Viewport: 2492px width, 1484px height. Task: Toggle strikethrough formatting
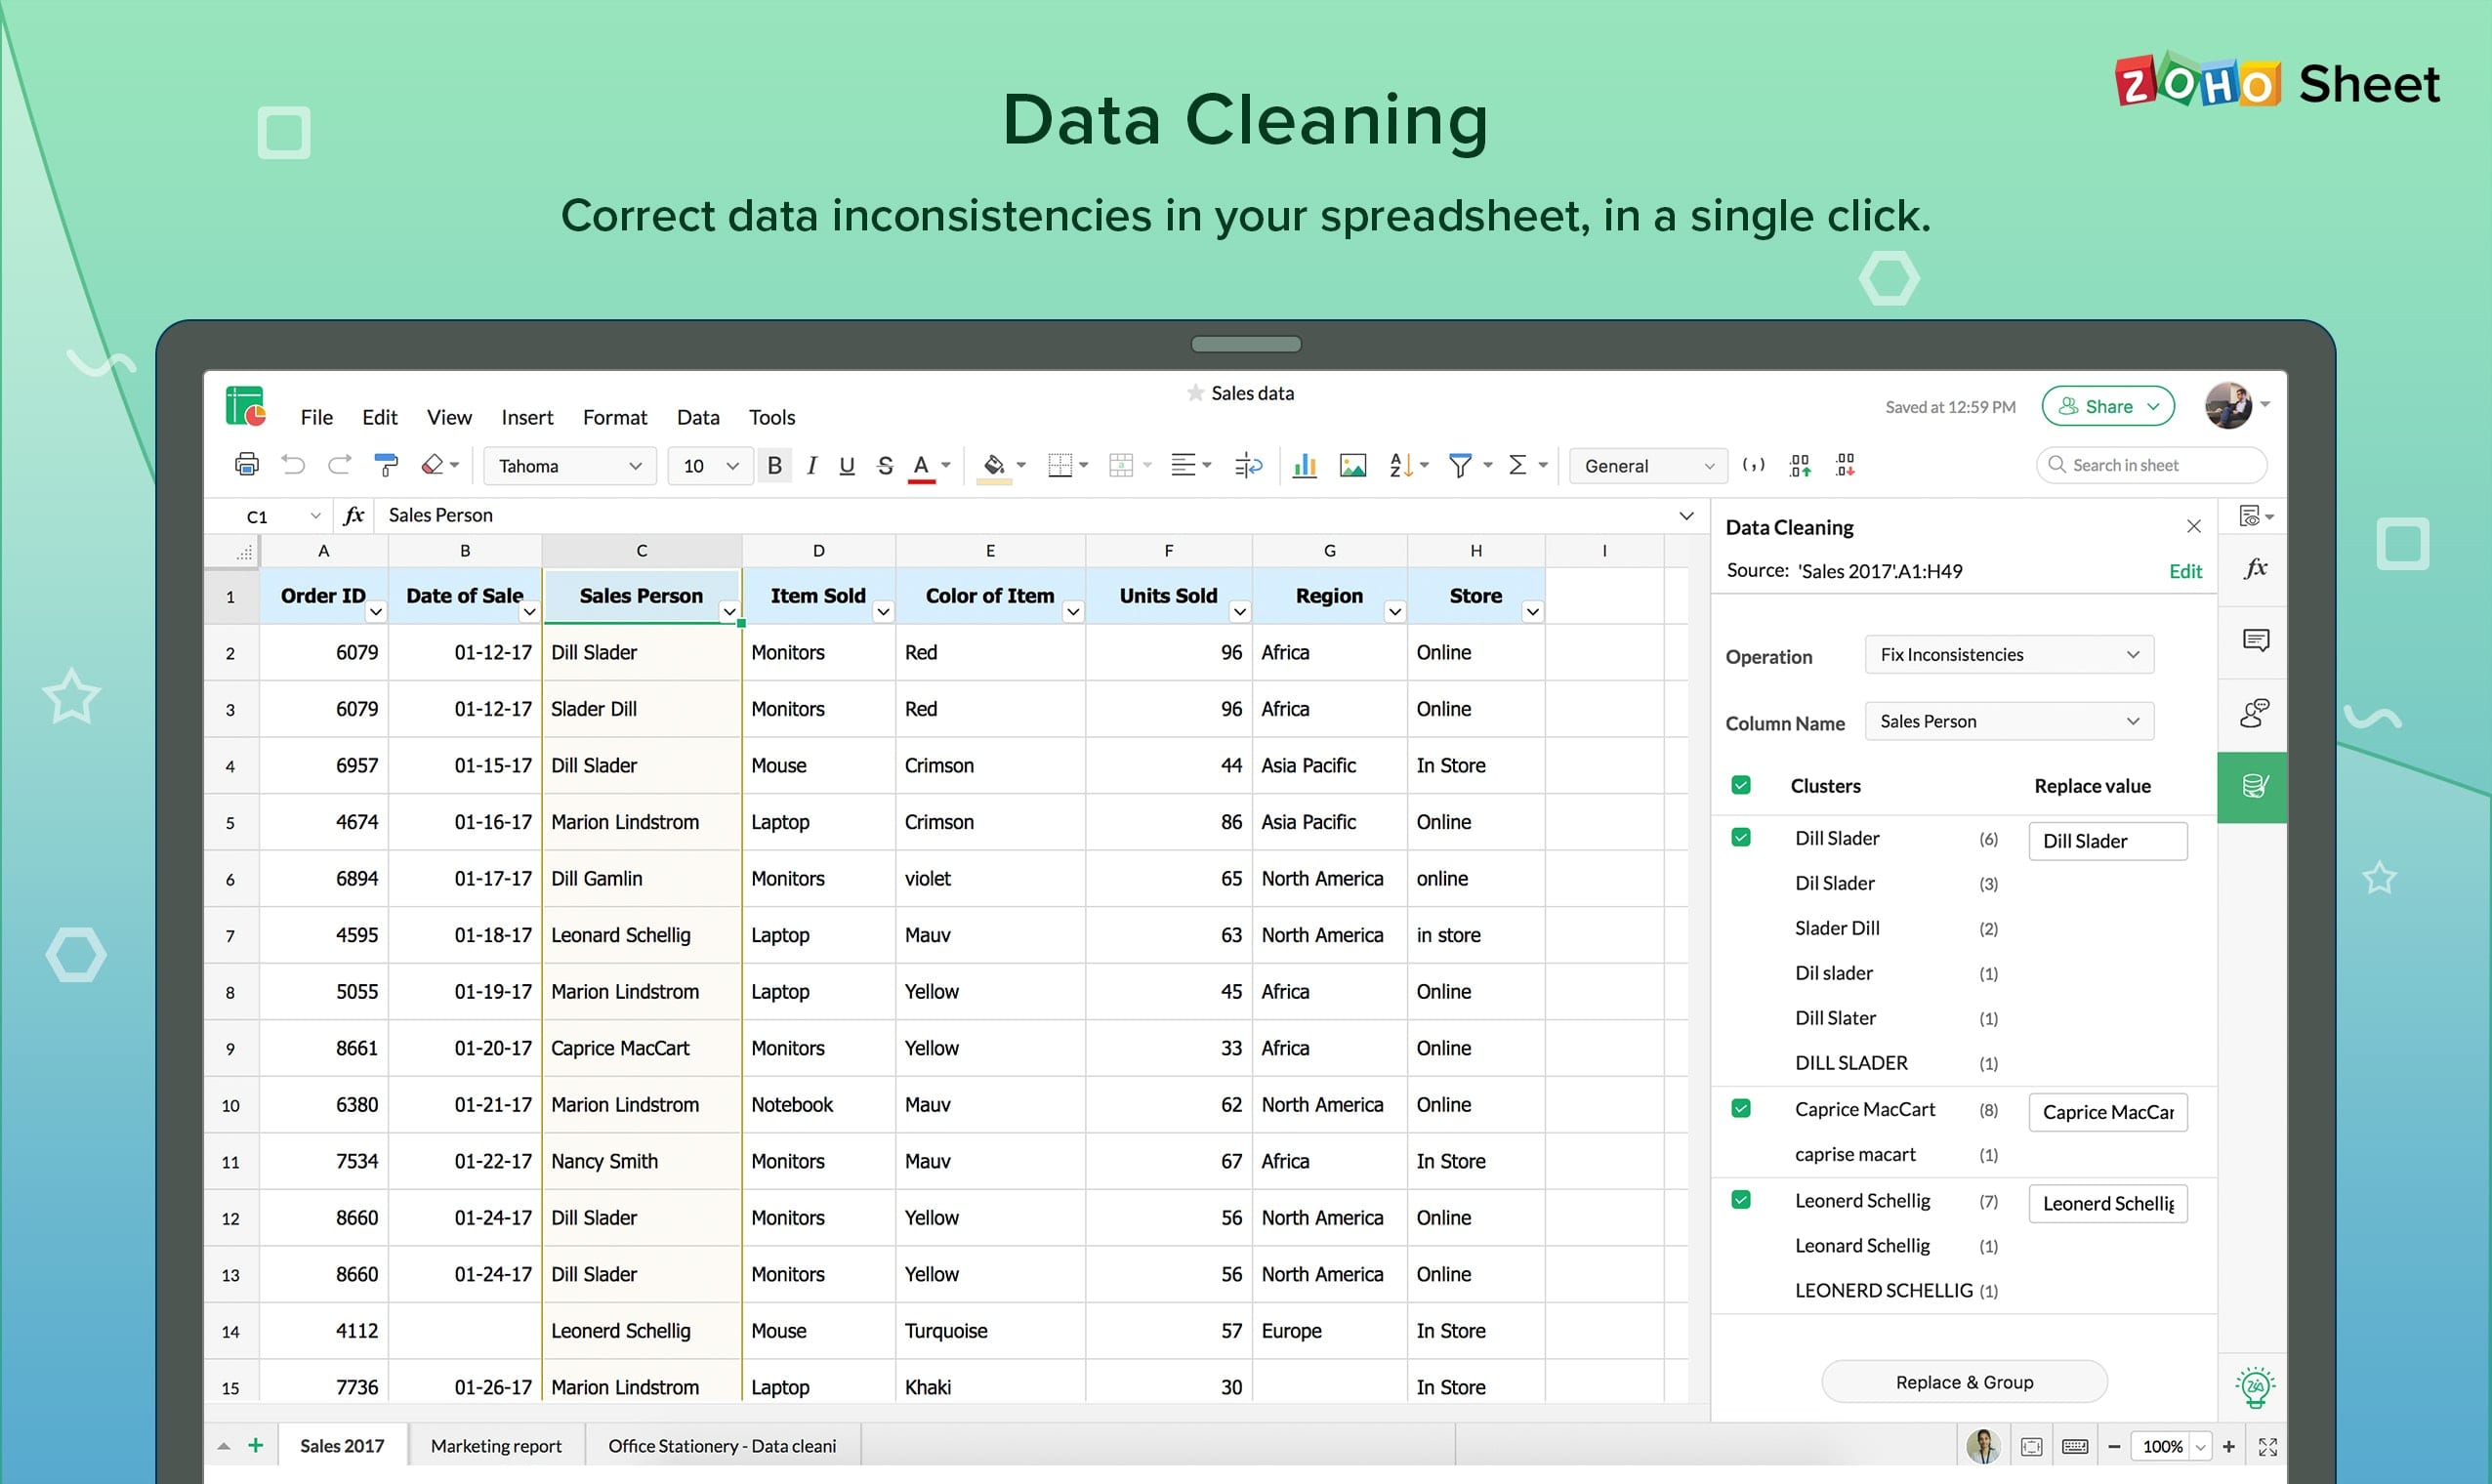pos(884,465)
